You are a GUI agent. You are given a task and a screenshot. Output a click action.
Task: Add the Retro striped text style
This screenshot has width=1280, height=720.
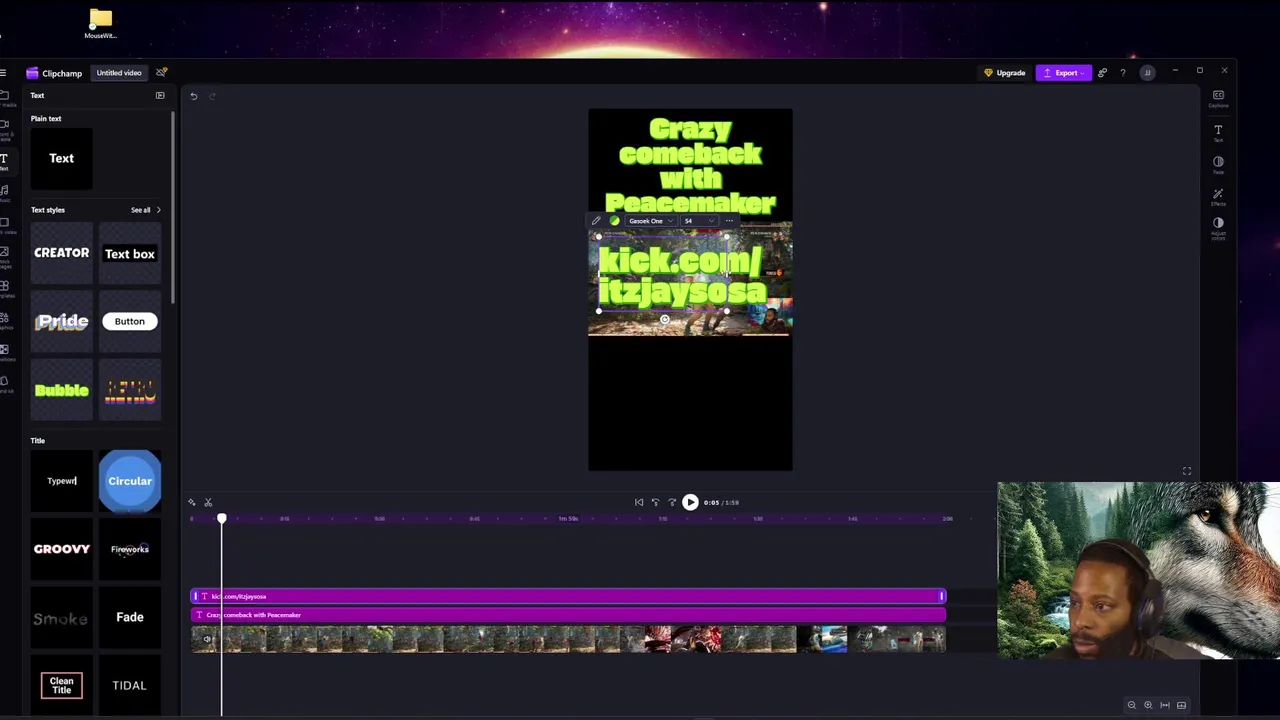click(x=130, y=390)
